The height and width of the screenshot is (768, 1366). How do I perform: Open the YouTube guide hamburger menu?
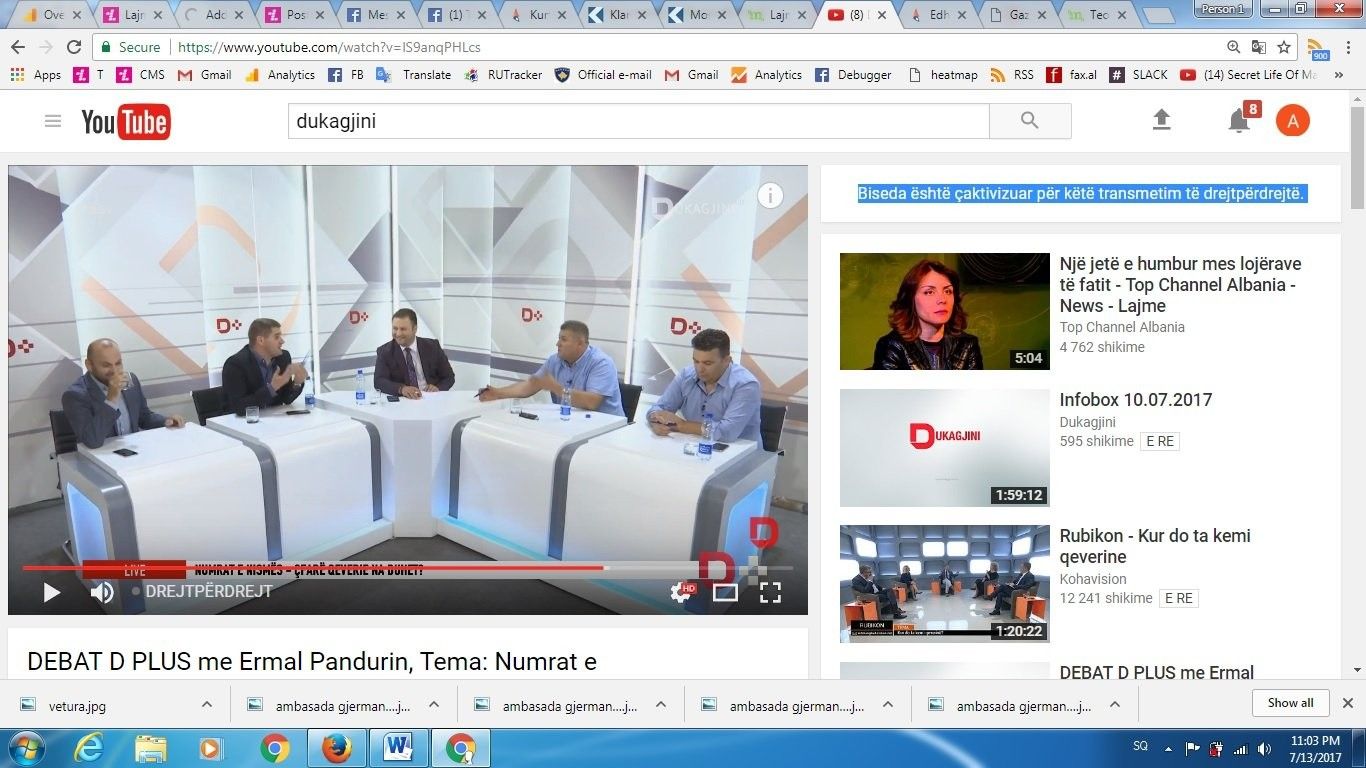coord(53,120)
